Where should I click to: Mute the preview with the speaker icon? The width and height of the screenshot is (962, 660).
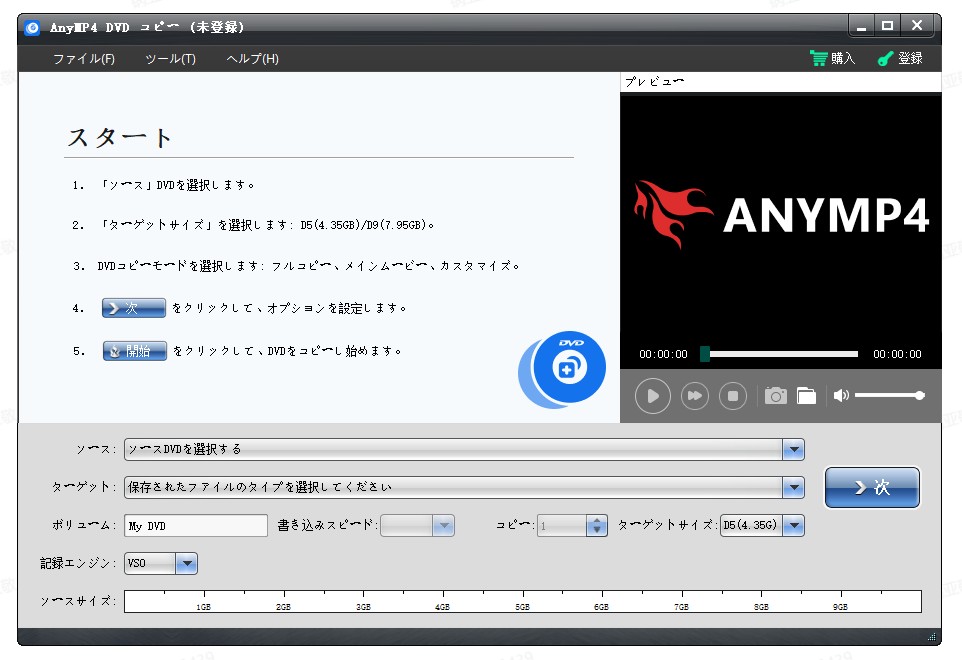[x=841, y=396]
